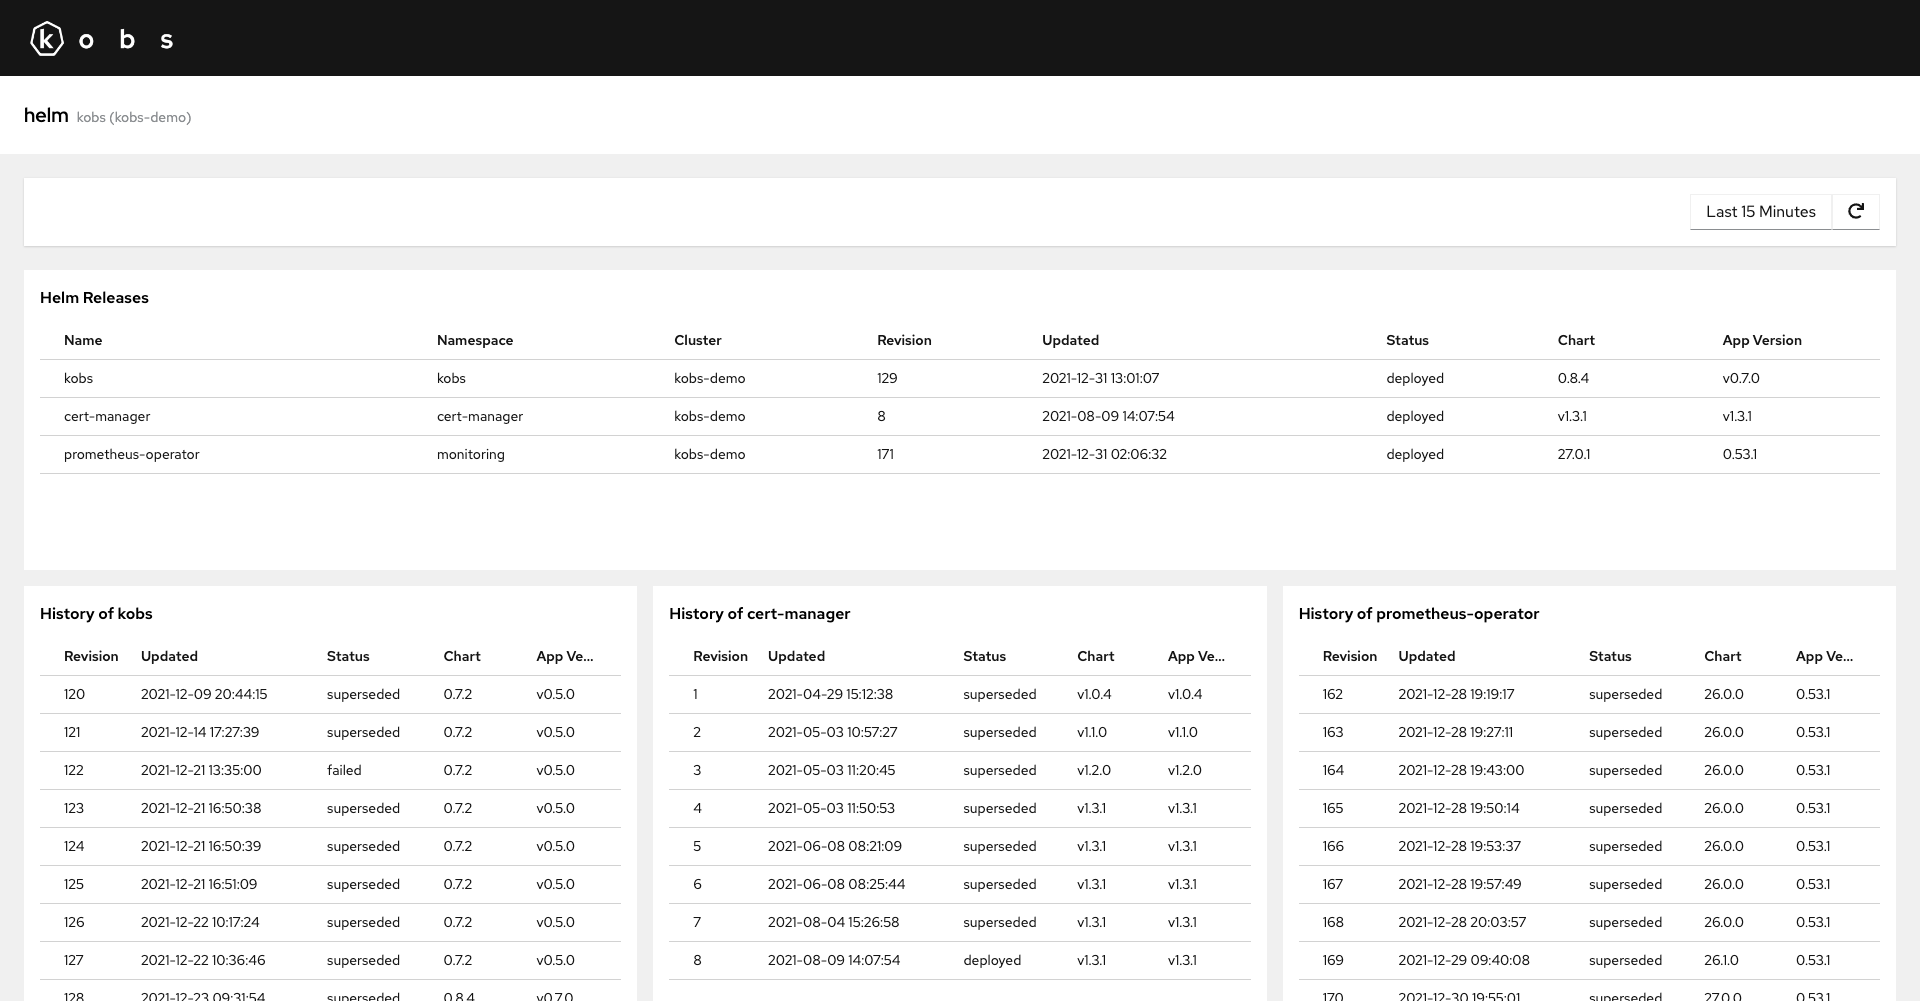Image resolution: width=1920 pixels, height=1001 pixels.
Task: Select the kobs release row name
Action: tap(78, 378)
